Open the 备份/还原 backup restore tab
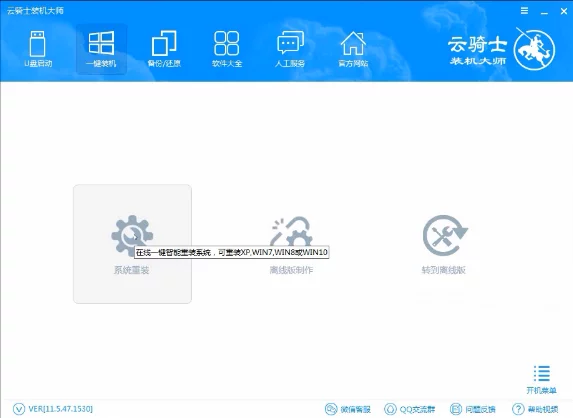 click(164, 49)
